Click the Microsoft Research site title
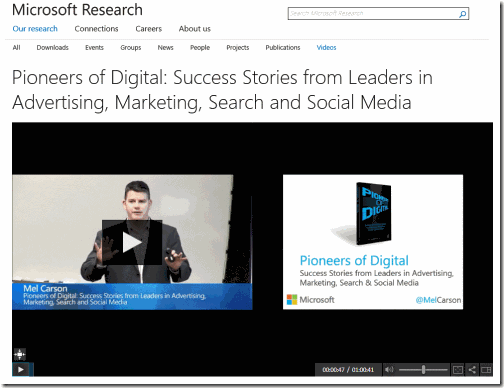This screenshot has width=504, height=388. [77, 9]
